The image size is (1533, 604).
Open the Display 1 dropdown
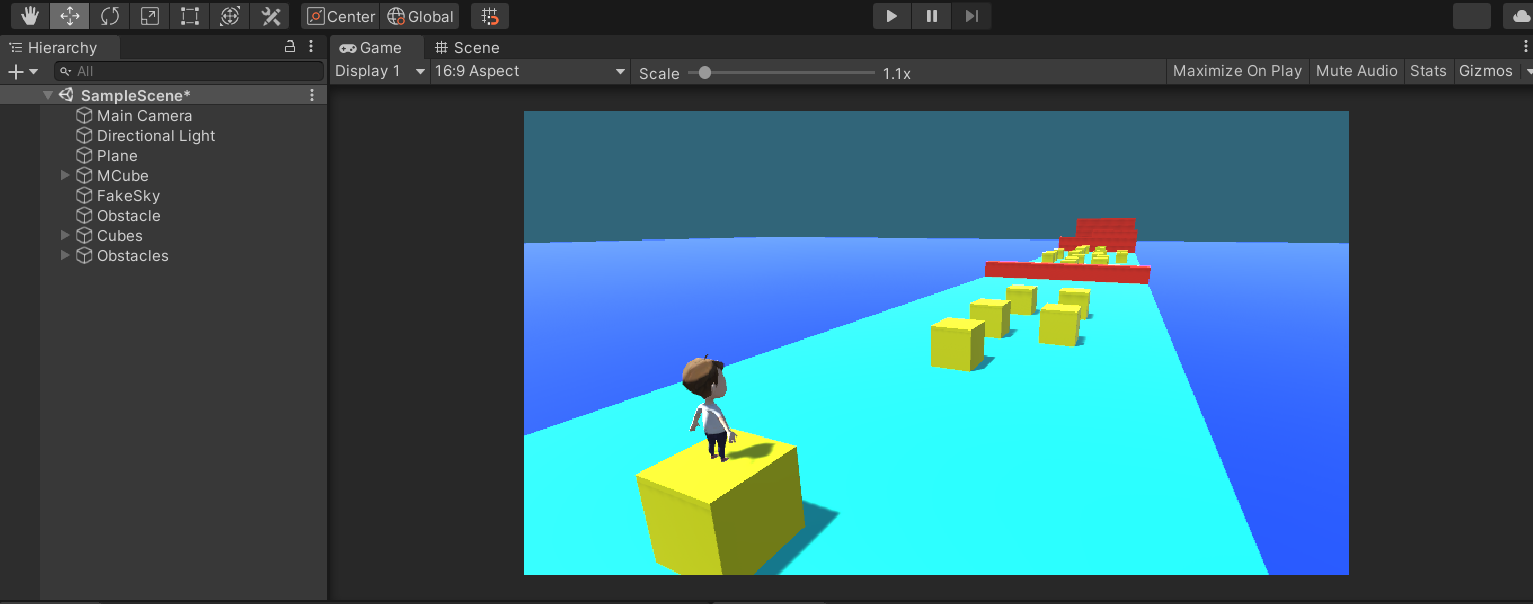378,71
